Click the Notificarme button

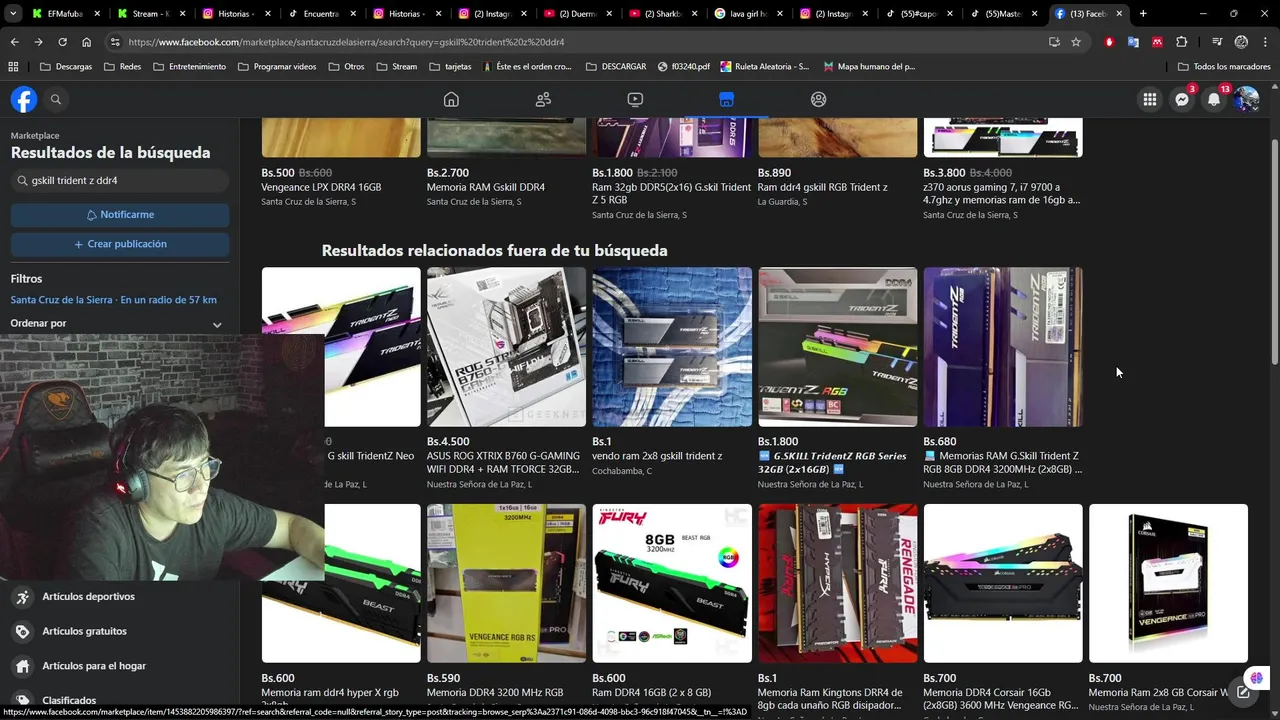tap(120, 215)
